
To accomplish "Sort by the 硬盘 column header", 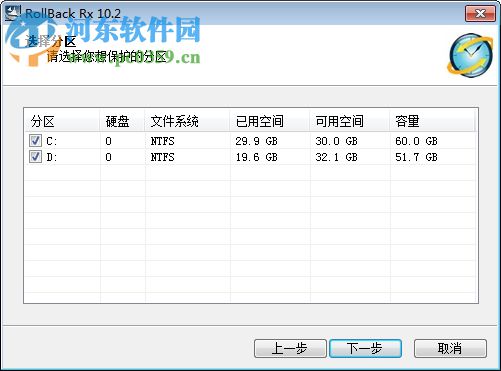I will [122, 121].
